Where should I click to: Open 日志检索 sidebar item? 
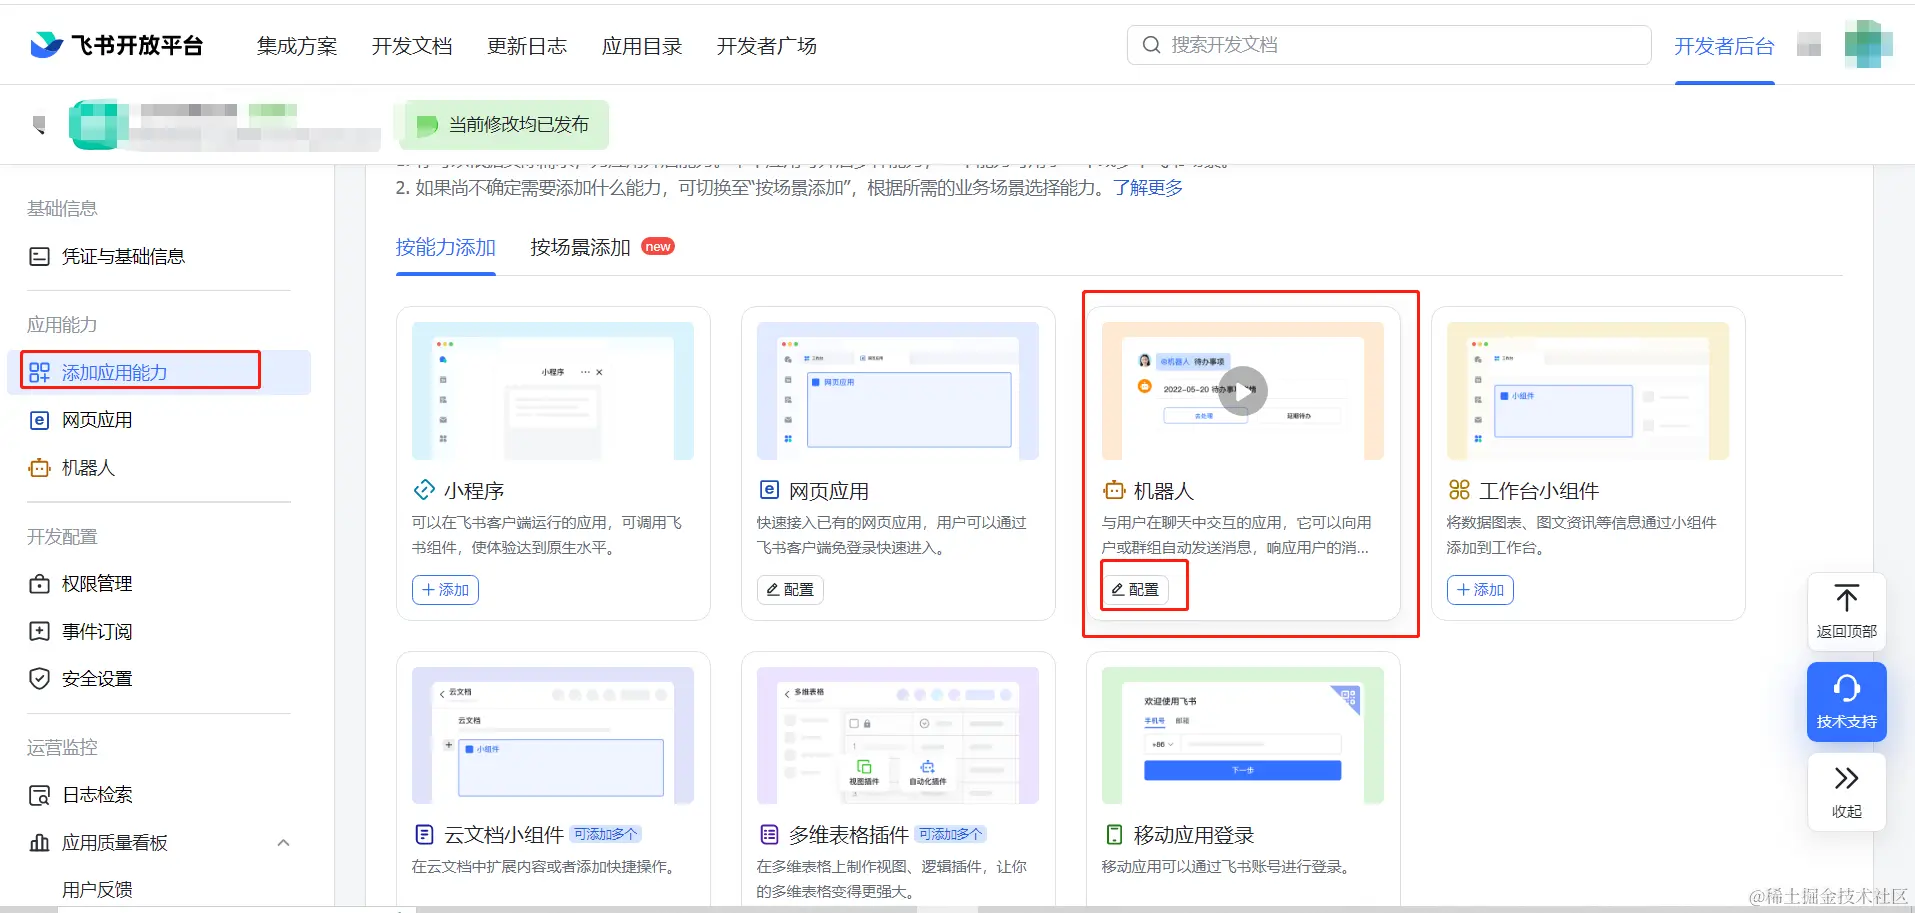click(x=97, y=795)
